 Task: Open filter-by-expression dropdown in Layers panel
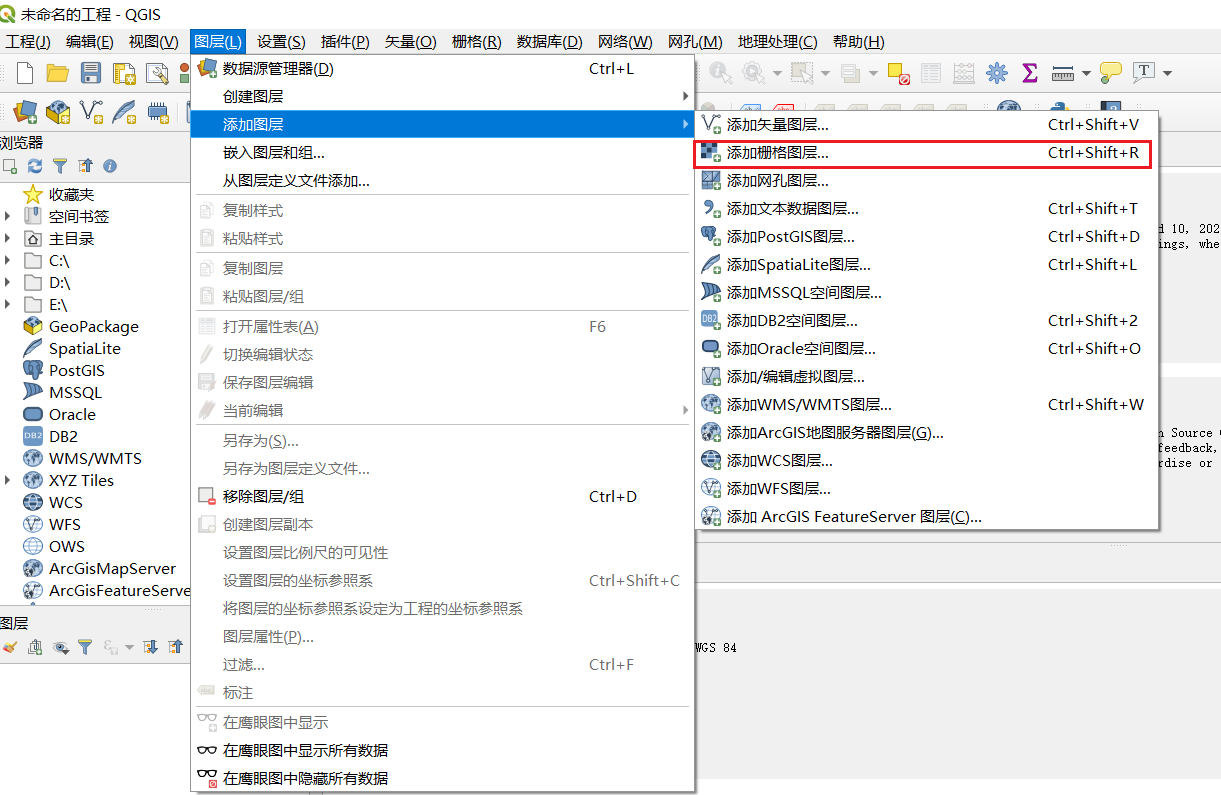pos(128,647)
